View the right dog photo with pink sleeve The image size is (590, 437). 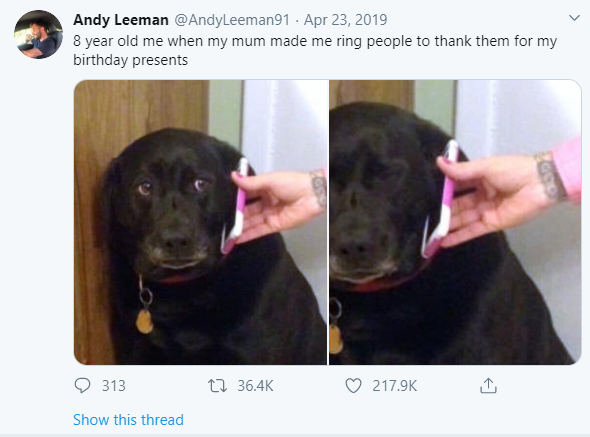tap(455, 222)
